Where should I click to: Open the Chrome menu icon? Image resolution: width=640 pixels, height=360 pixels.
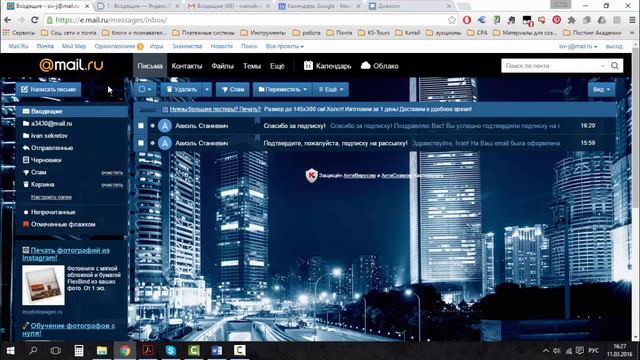[x=632, y=20]
